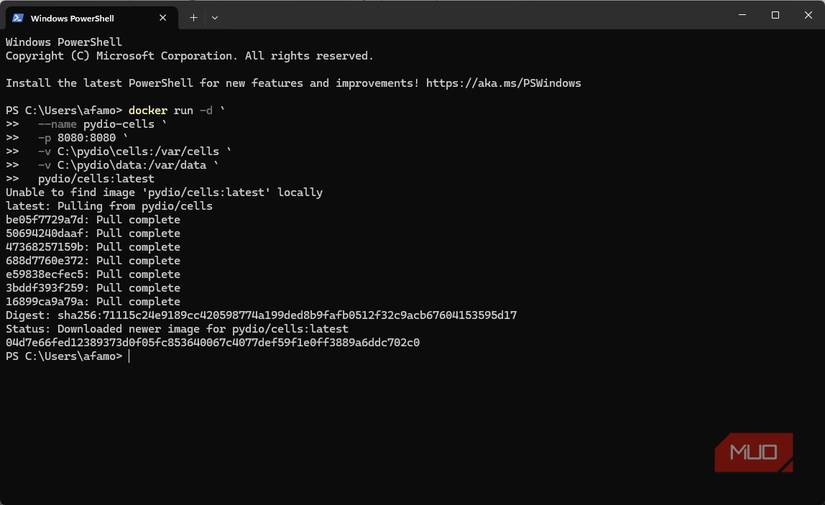Click the '--name pydio-cells' argument

click(x=96, y=124)
